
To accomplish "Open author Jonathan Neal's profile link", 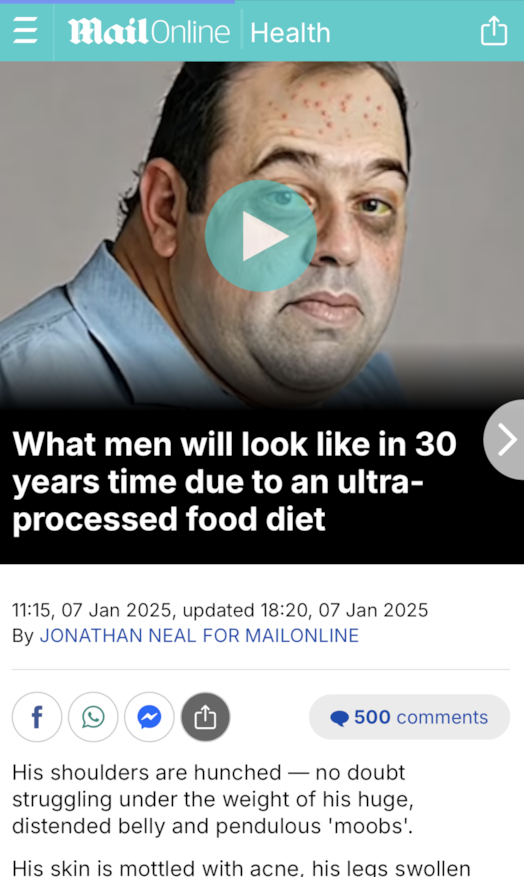I will point(199,635).
